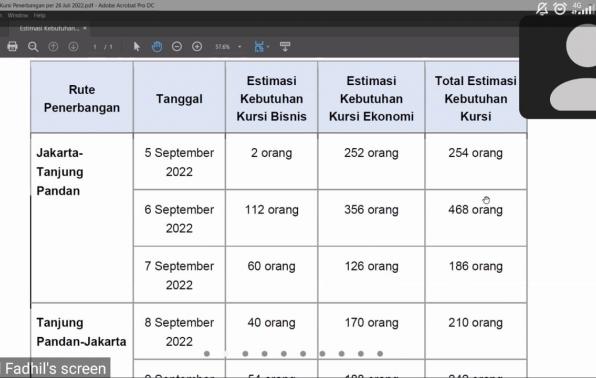Open the Find text magnifier tool
The width and height of the screenshot is (596, 378).
coord(33,47)
